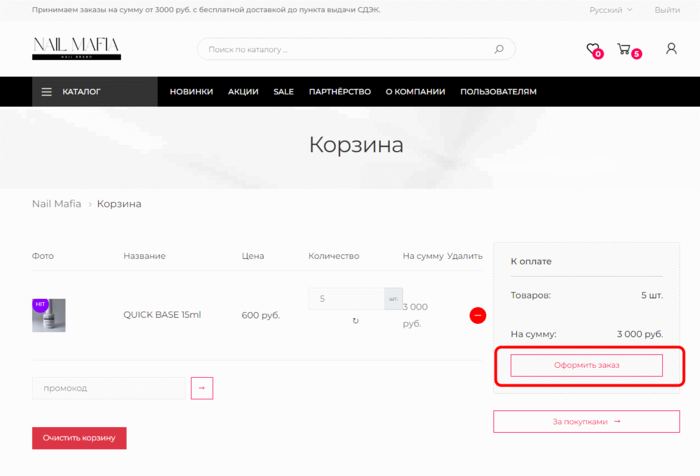700x476 pixels.
Task: Open the Партнёрство menu item
Action: tap(339, 92)
